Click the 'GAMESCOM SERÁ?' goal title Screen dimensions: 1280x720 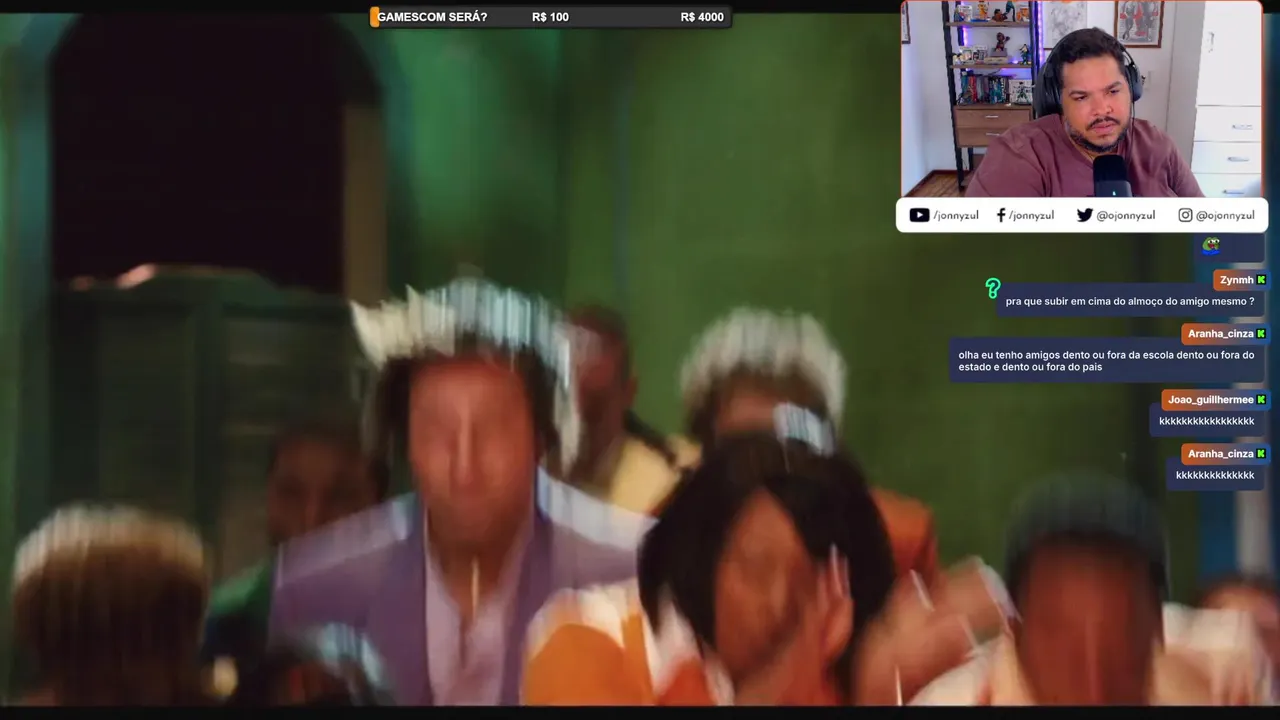tap(432, 17)
